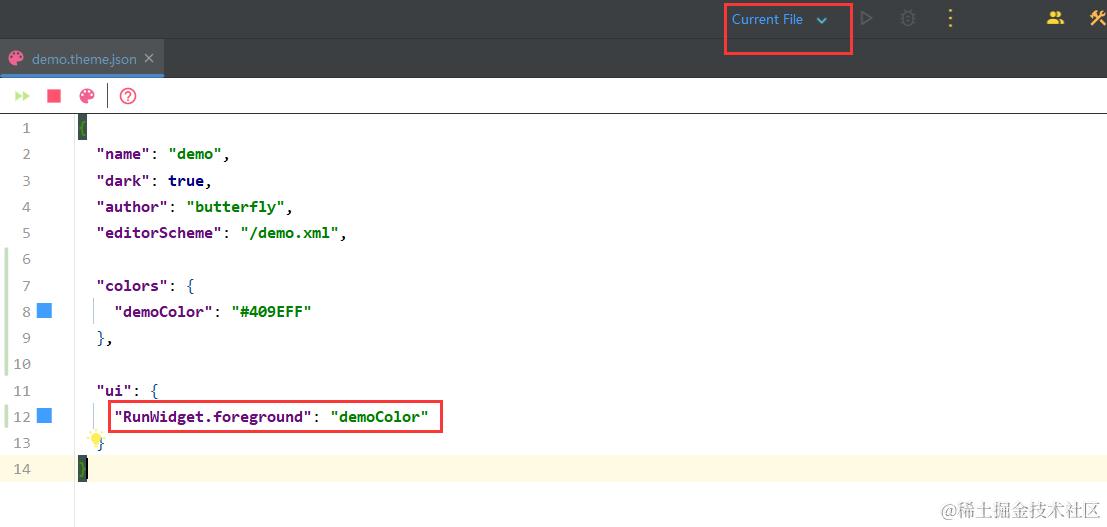Click the "demoColor" key on line 8
Image resolution: width=1107 pixels, height=527 pixels.
coord(163,312)
